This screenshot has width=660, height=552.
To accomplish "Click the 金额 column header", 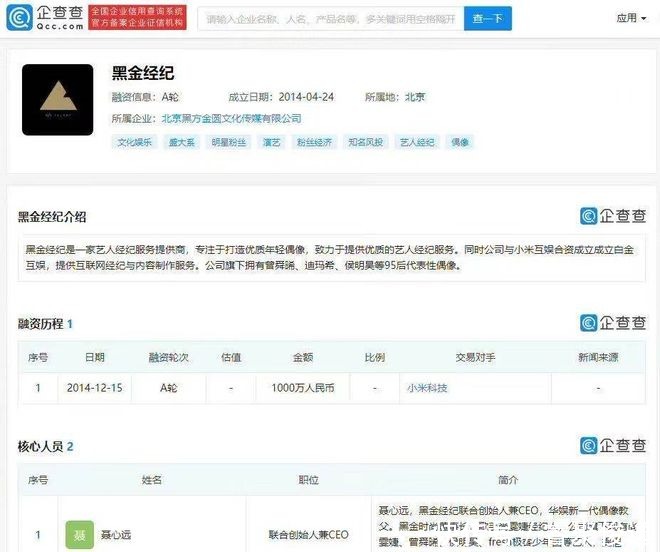I will [x=303, y=357].
